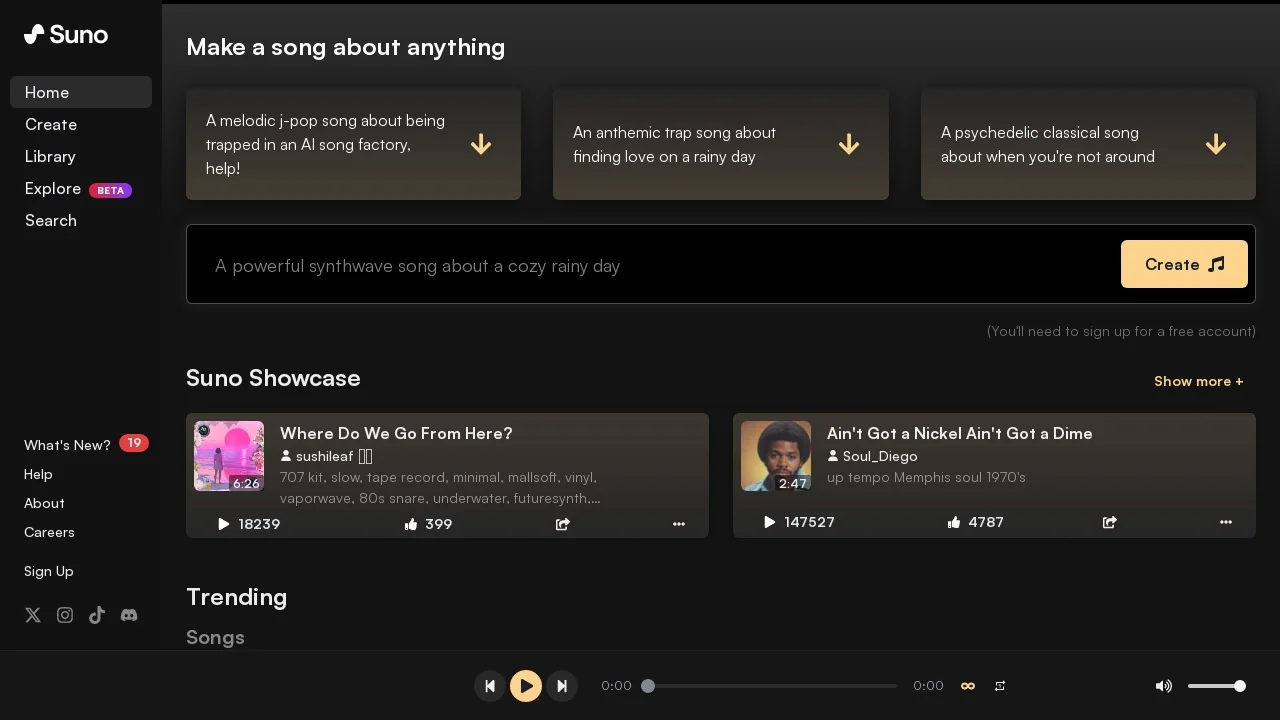1280x720 pixels.
Task: Select the psychedelic classical song prompt card
Action: click(x=1088, y=144)
